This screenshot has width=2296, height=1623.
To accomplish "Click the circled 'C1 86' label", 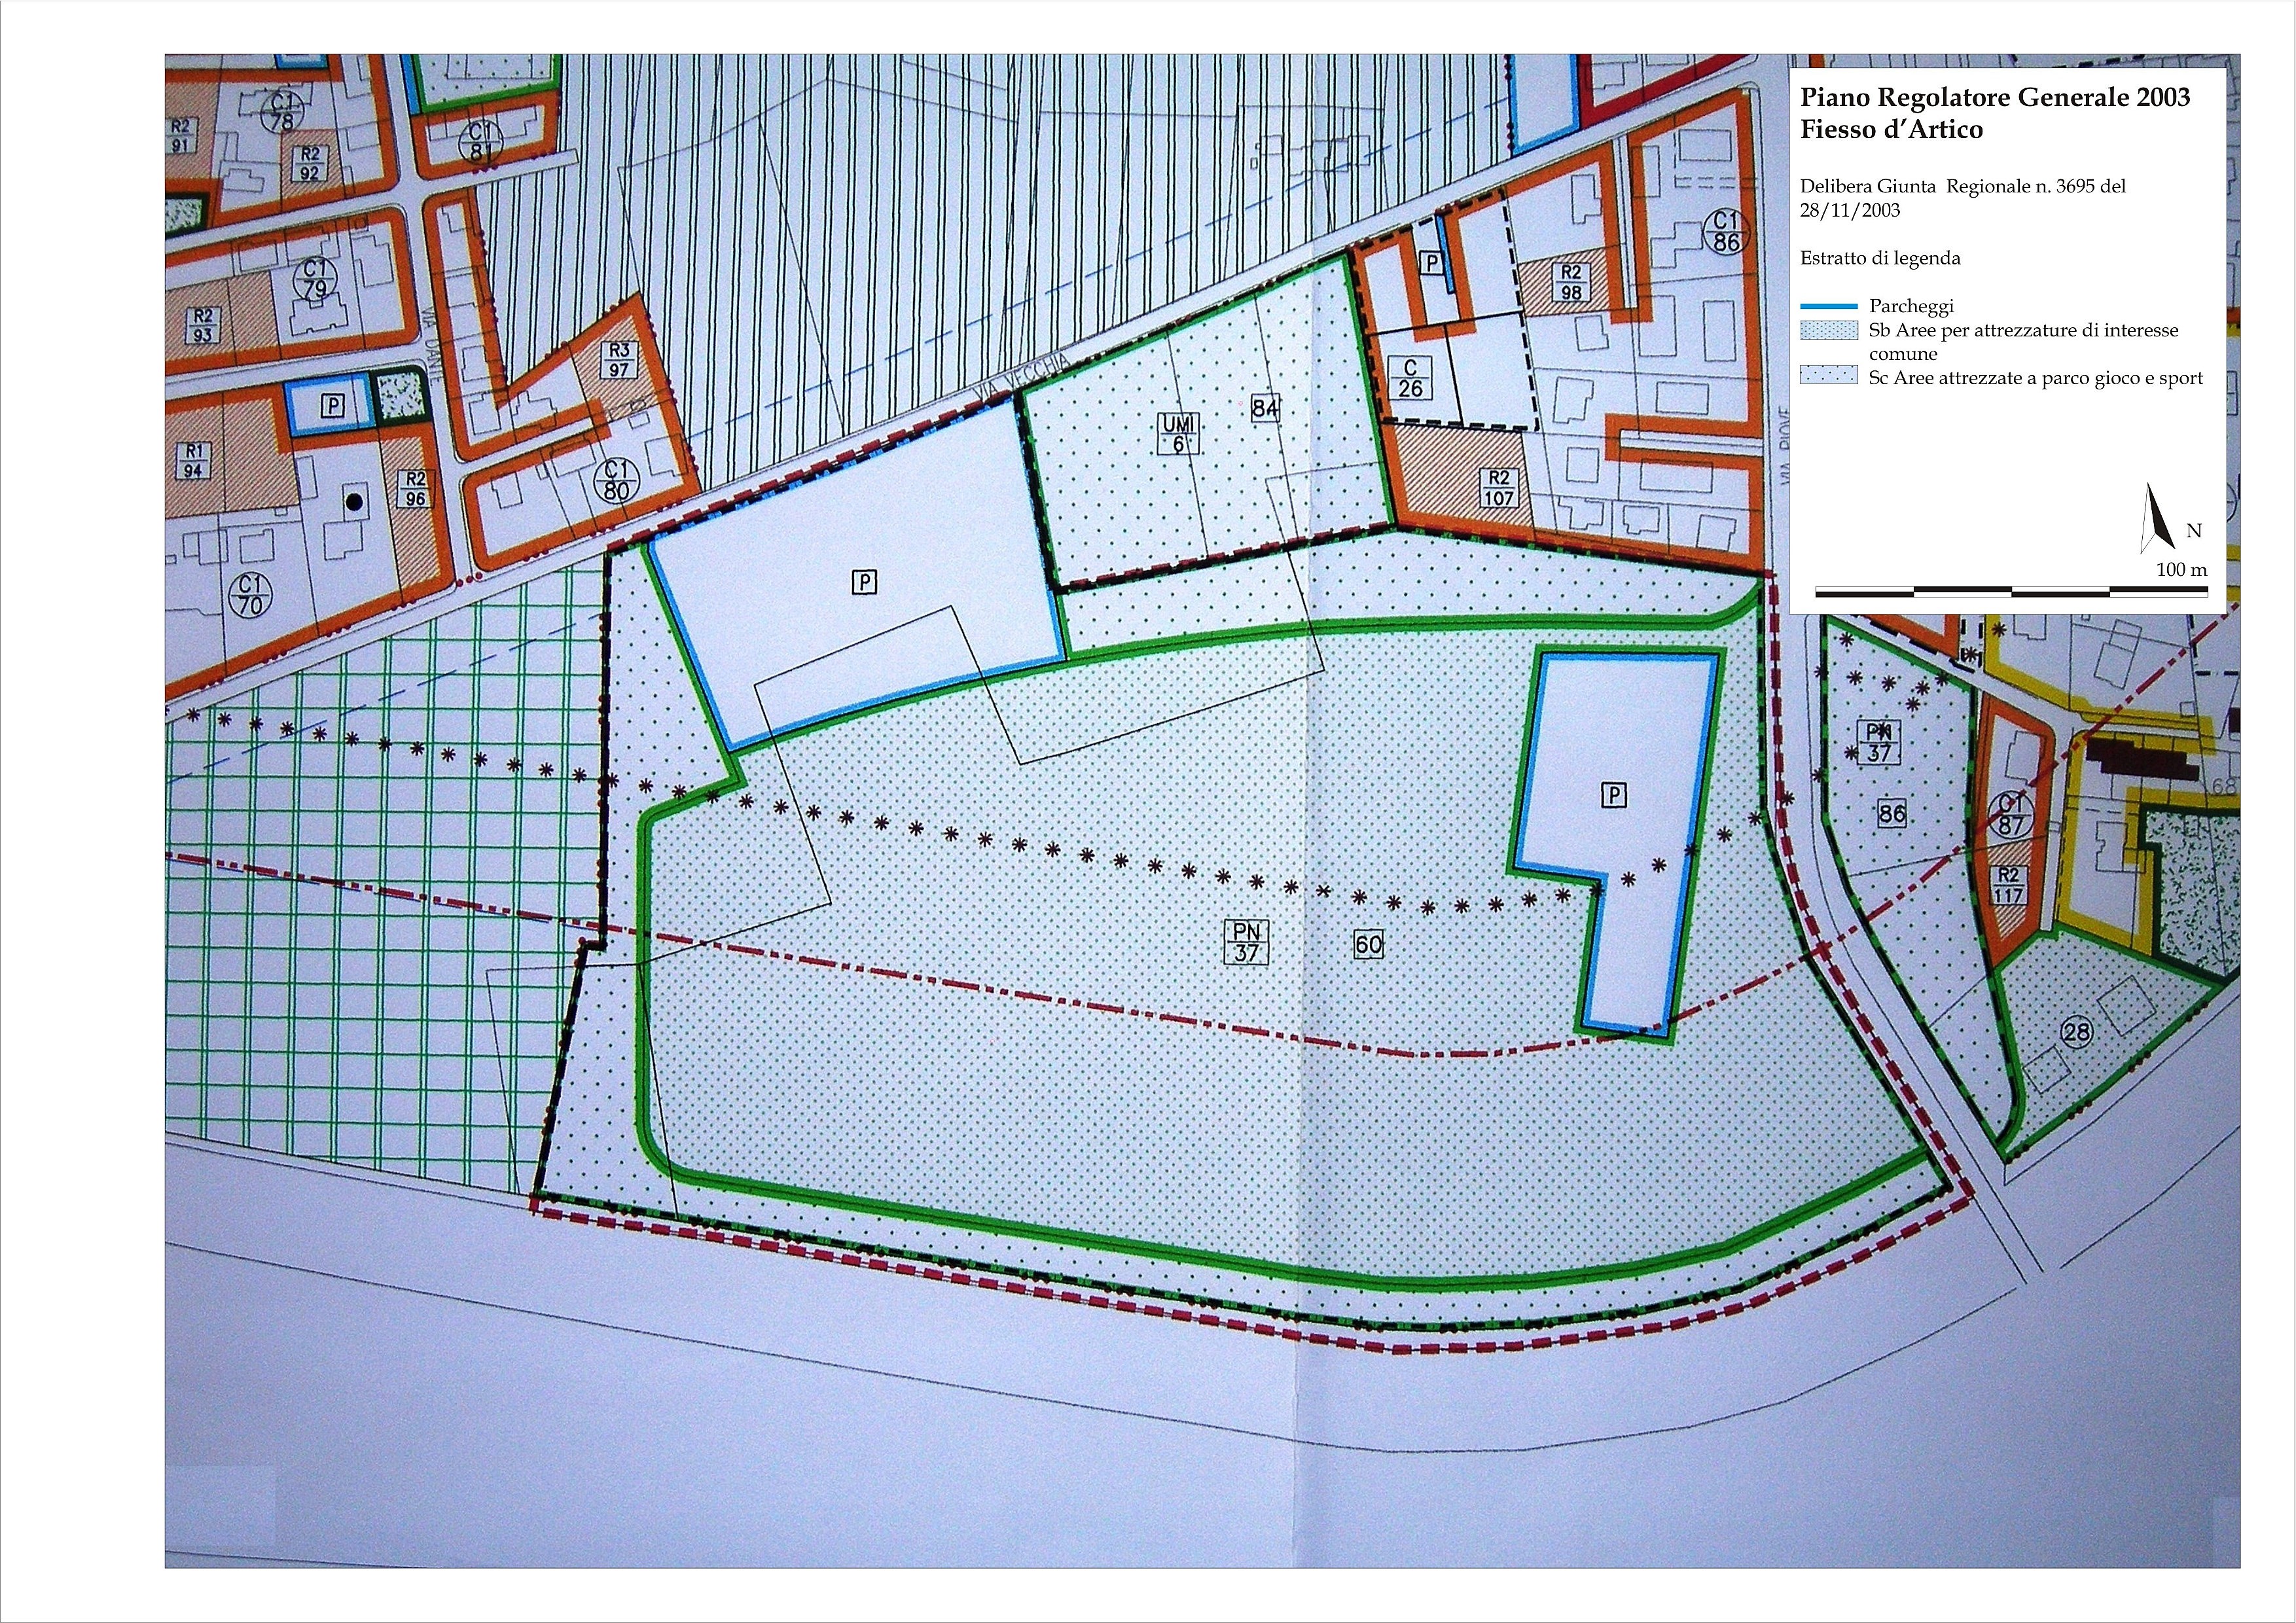I will tap(1726, 231).
